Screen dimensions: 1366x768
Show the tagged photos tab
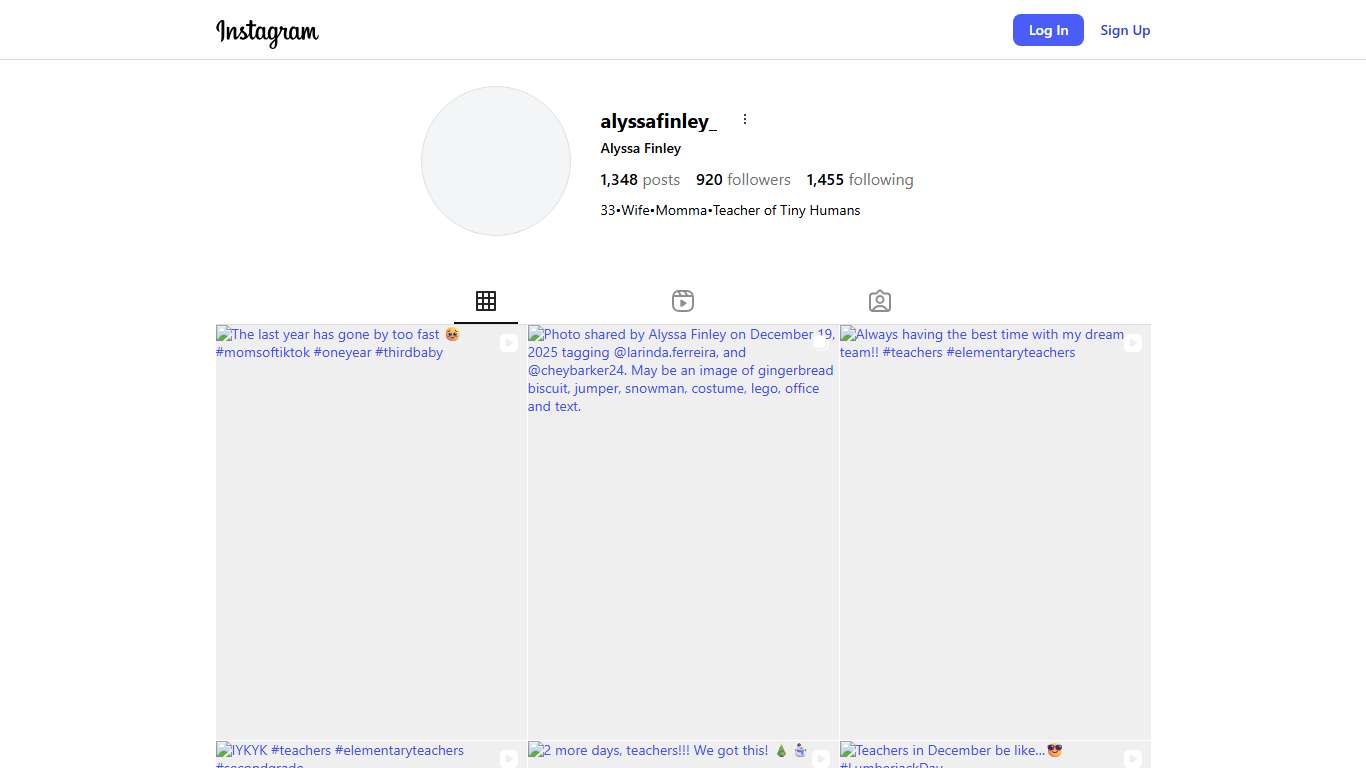click(880, 301)
